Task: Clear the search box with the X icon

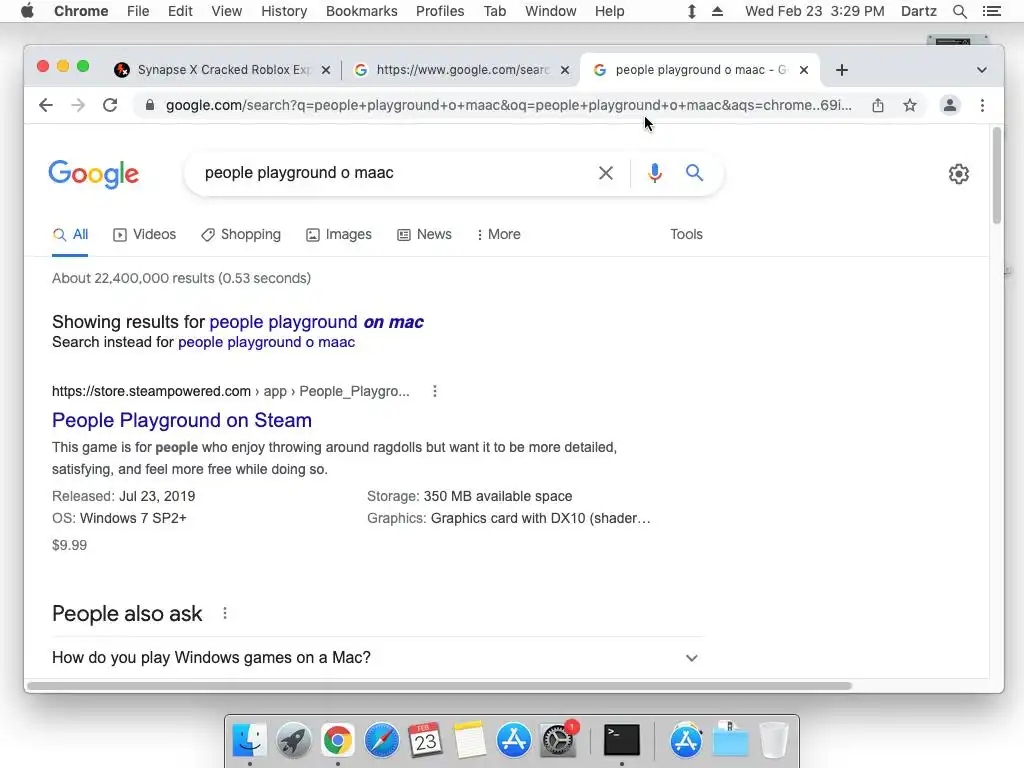Action: [606, 173]
